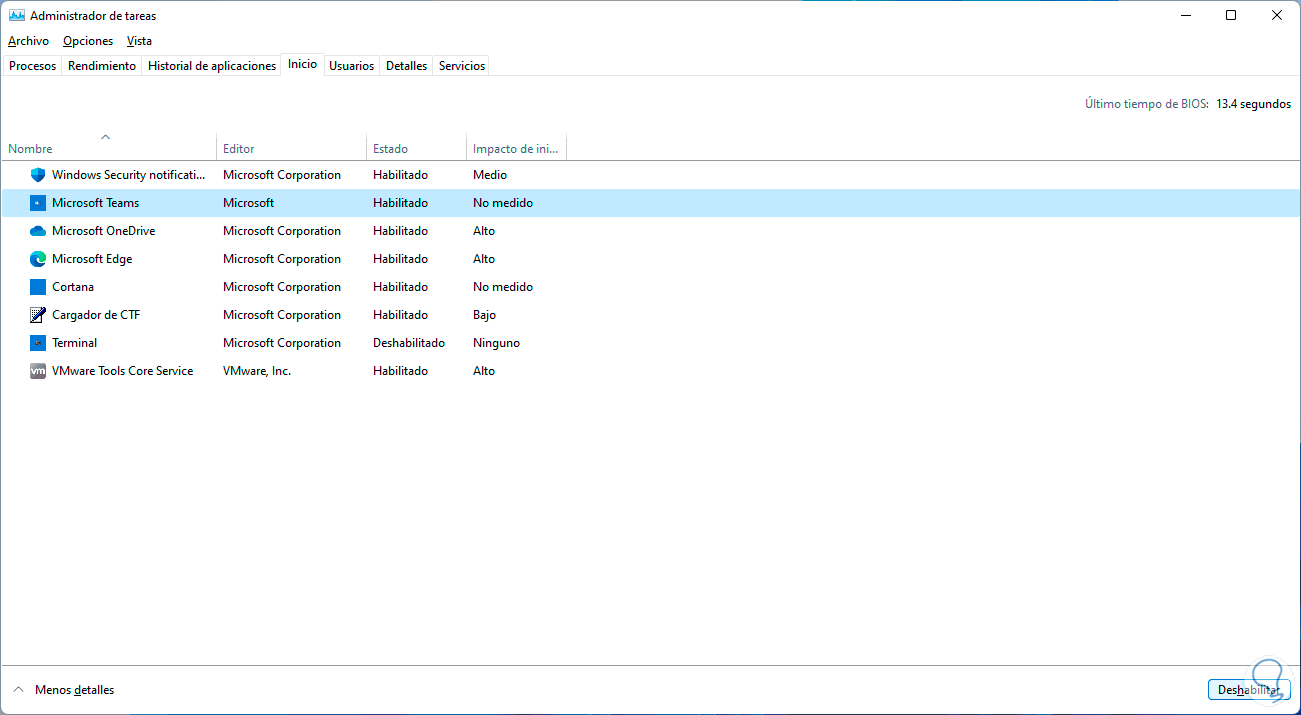The image size is (1301, 715).
Task: Sort by the Editor column header
Action: pyautogui.click(x=291, y=148)
